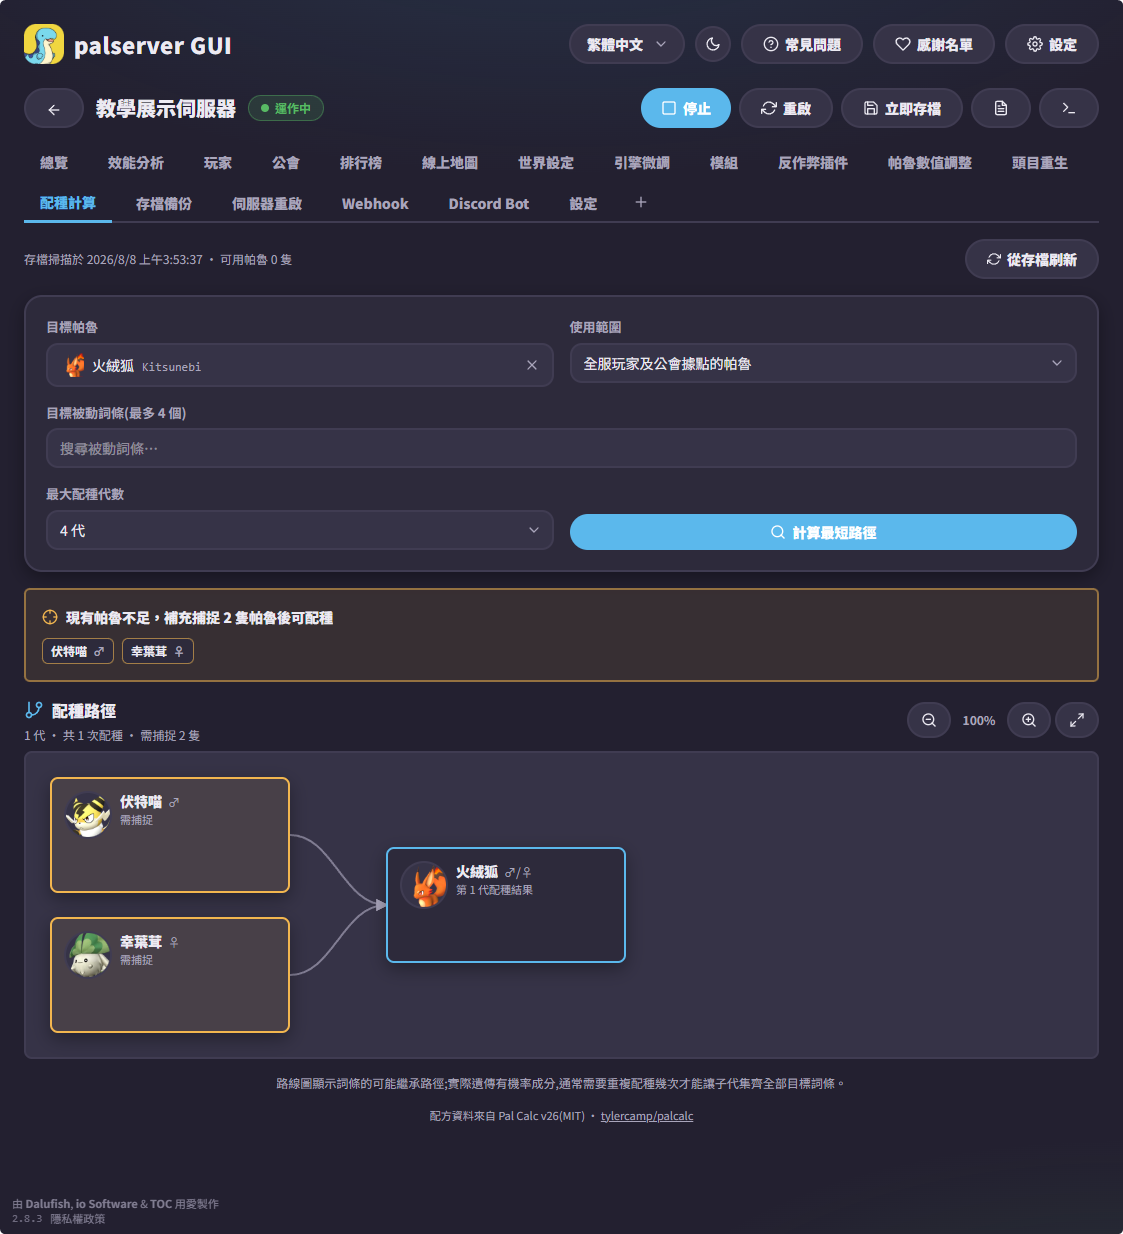This screenshot has width=1123, height=1234.
Task: Click the 100% zoom level indicator
Action: pyautogui.click(x=979, y=720)
